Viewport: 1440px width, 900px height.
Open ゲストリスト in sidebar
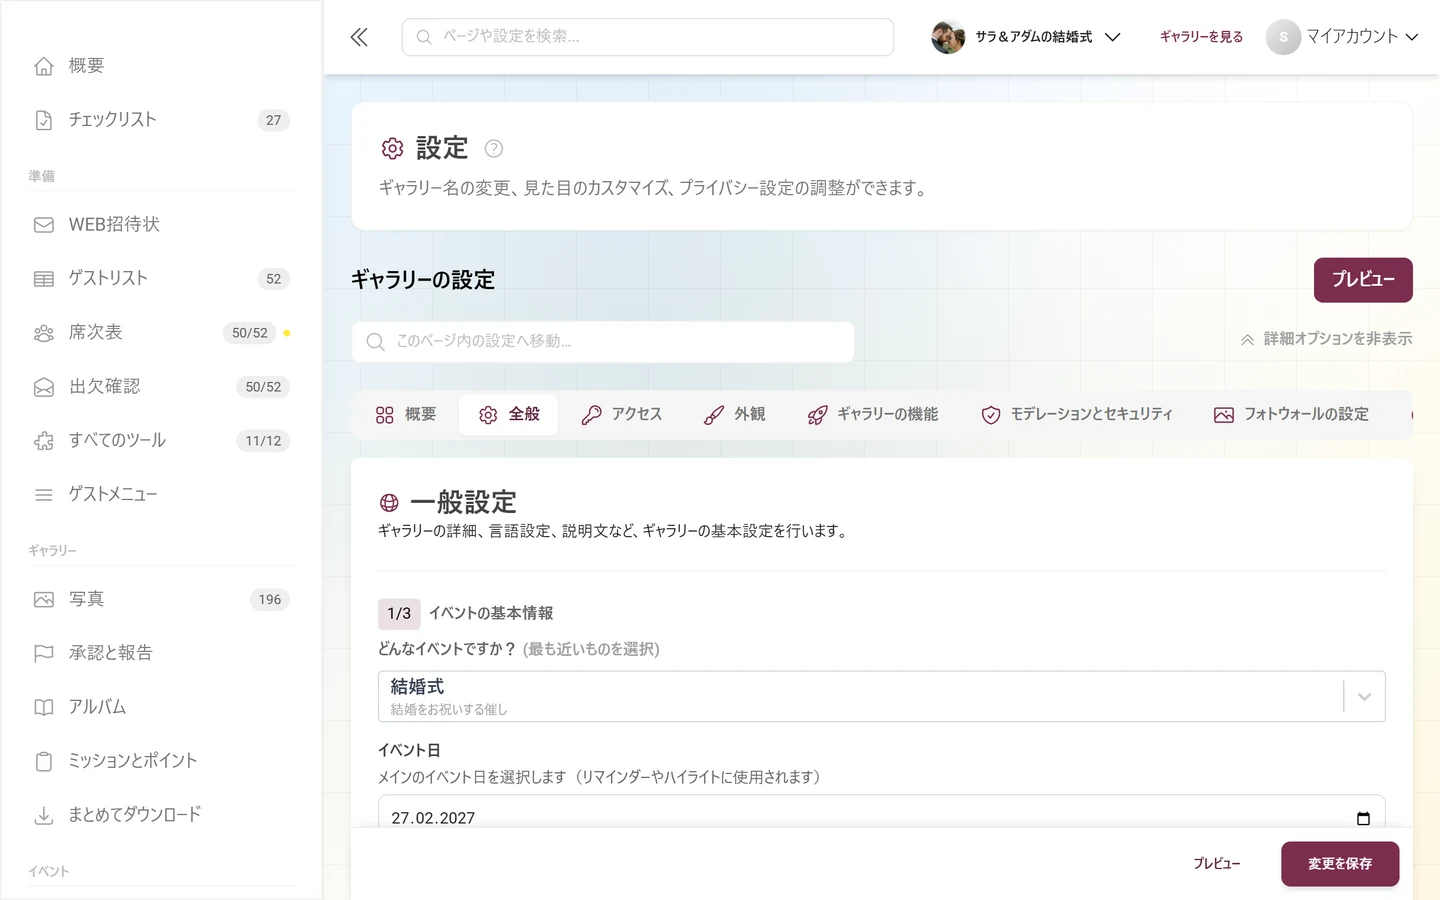pyautogui.click(x=160, y=279)
